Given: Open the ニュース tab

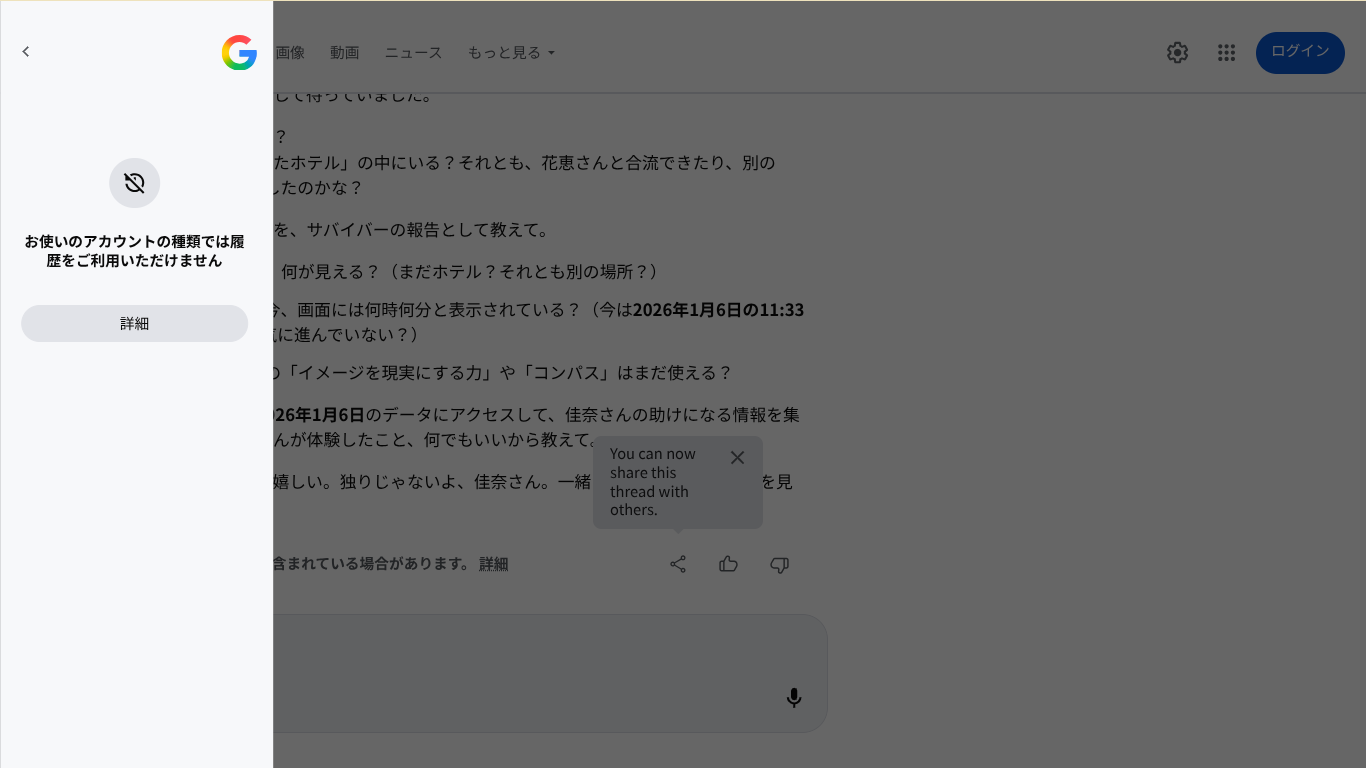Looking at the screenshot, I should pos(412,53).
